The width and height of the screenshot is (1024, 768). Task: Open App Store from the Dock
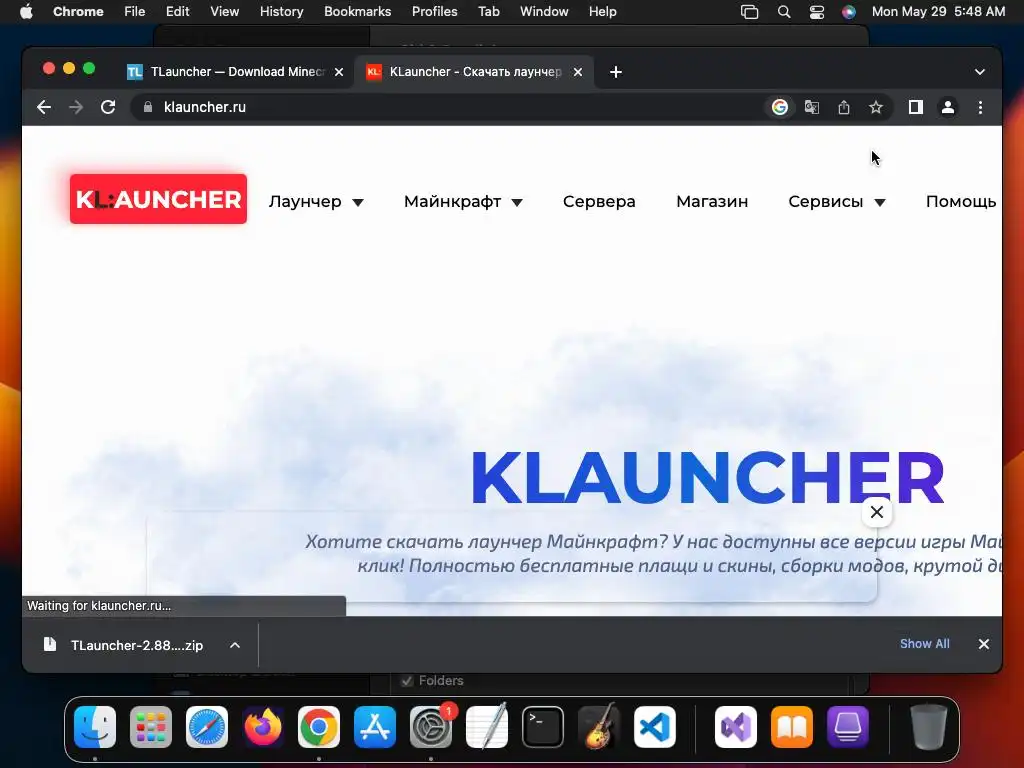click(x=375, y=727)
